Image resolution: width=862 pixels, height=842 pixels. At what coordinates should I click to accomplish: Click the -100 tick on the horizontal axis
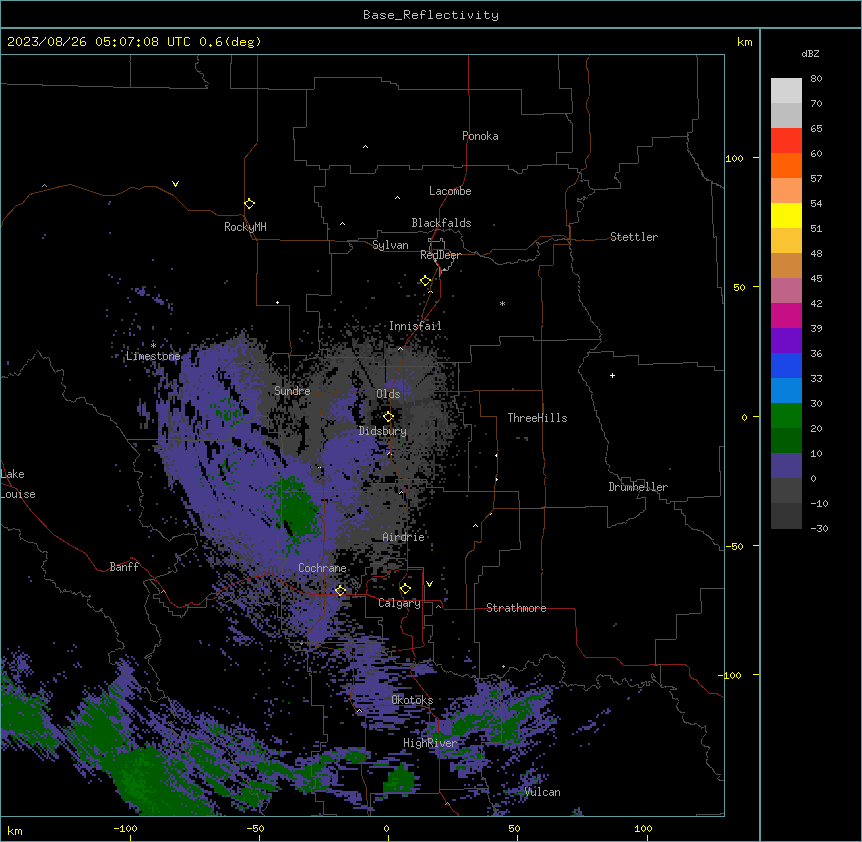coord(125,828)
